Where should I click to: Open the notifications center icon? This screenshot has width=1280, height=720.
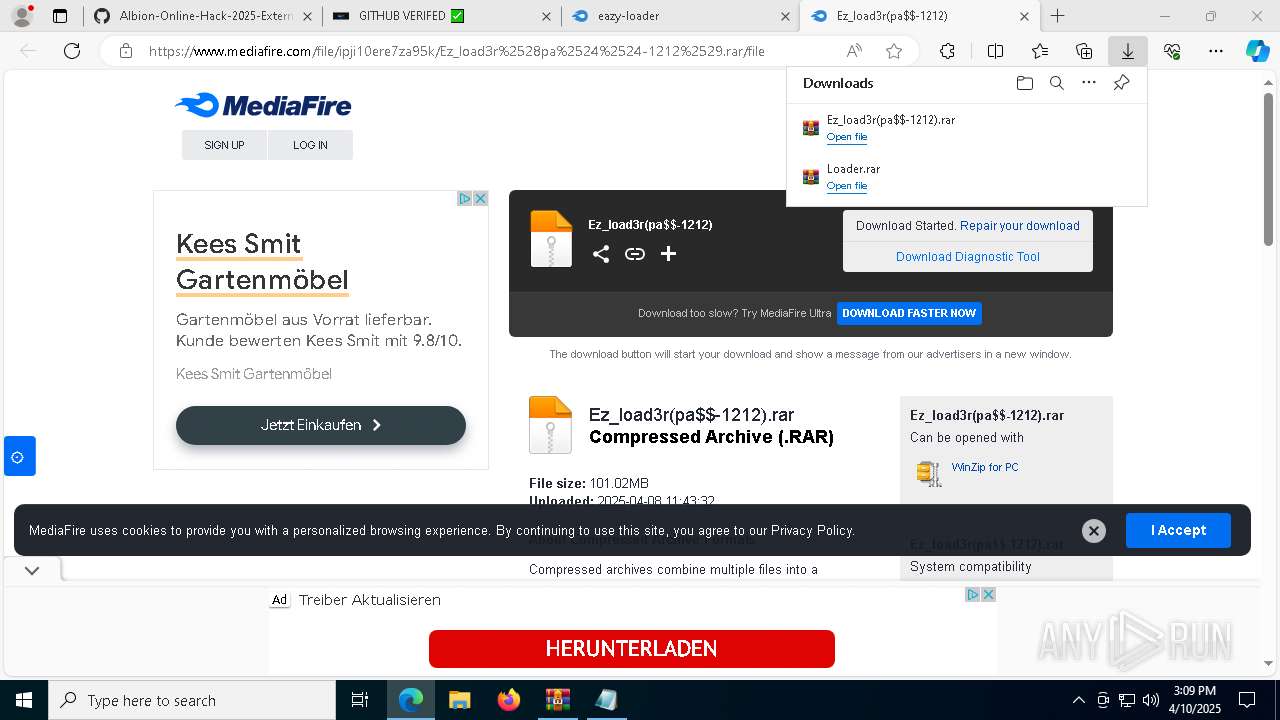pos(1247,700)
